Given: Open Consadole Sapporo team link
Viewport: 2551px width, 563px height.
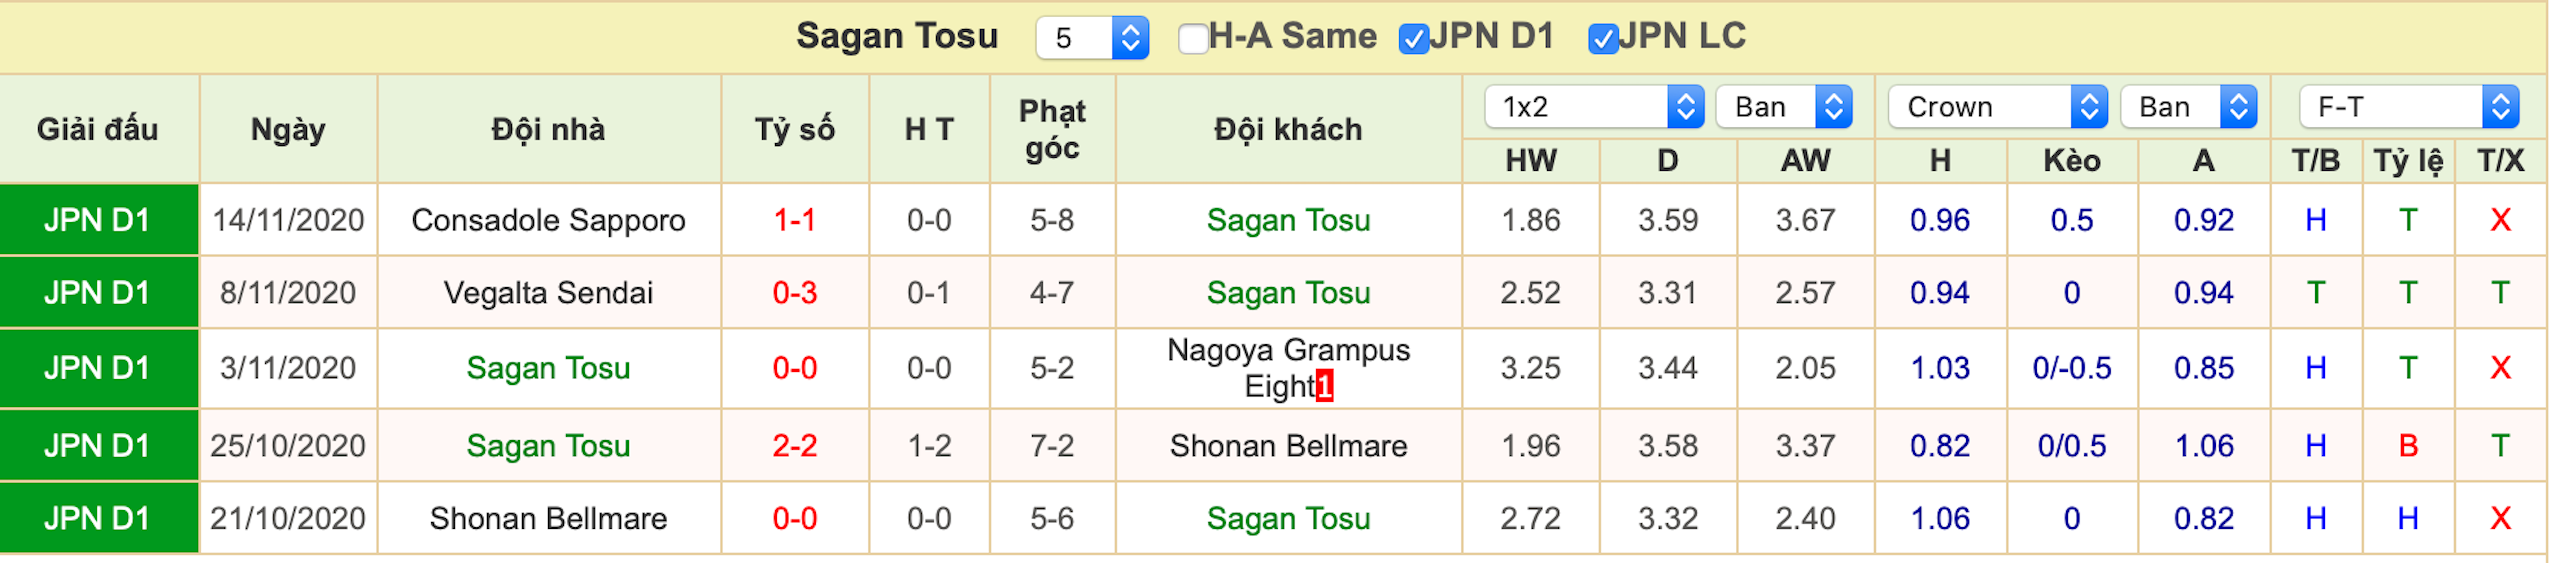Looking at the screenshot, I should point(548,220).
